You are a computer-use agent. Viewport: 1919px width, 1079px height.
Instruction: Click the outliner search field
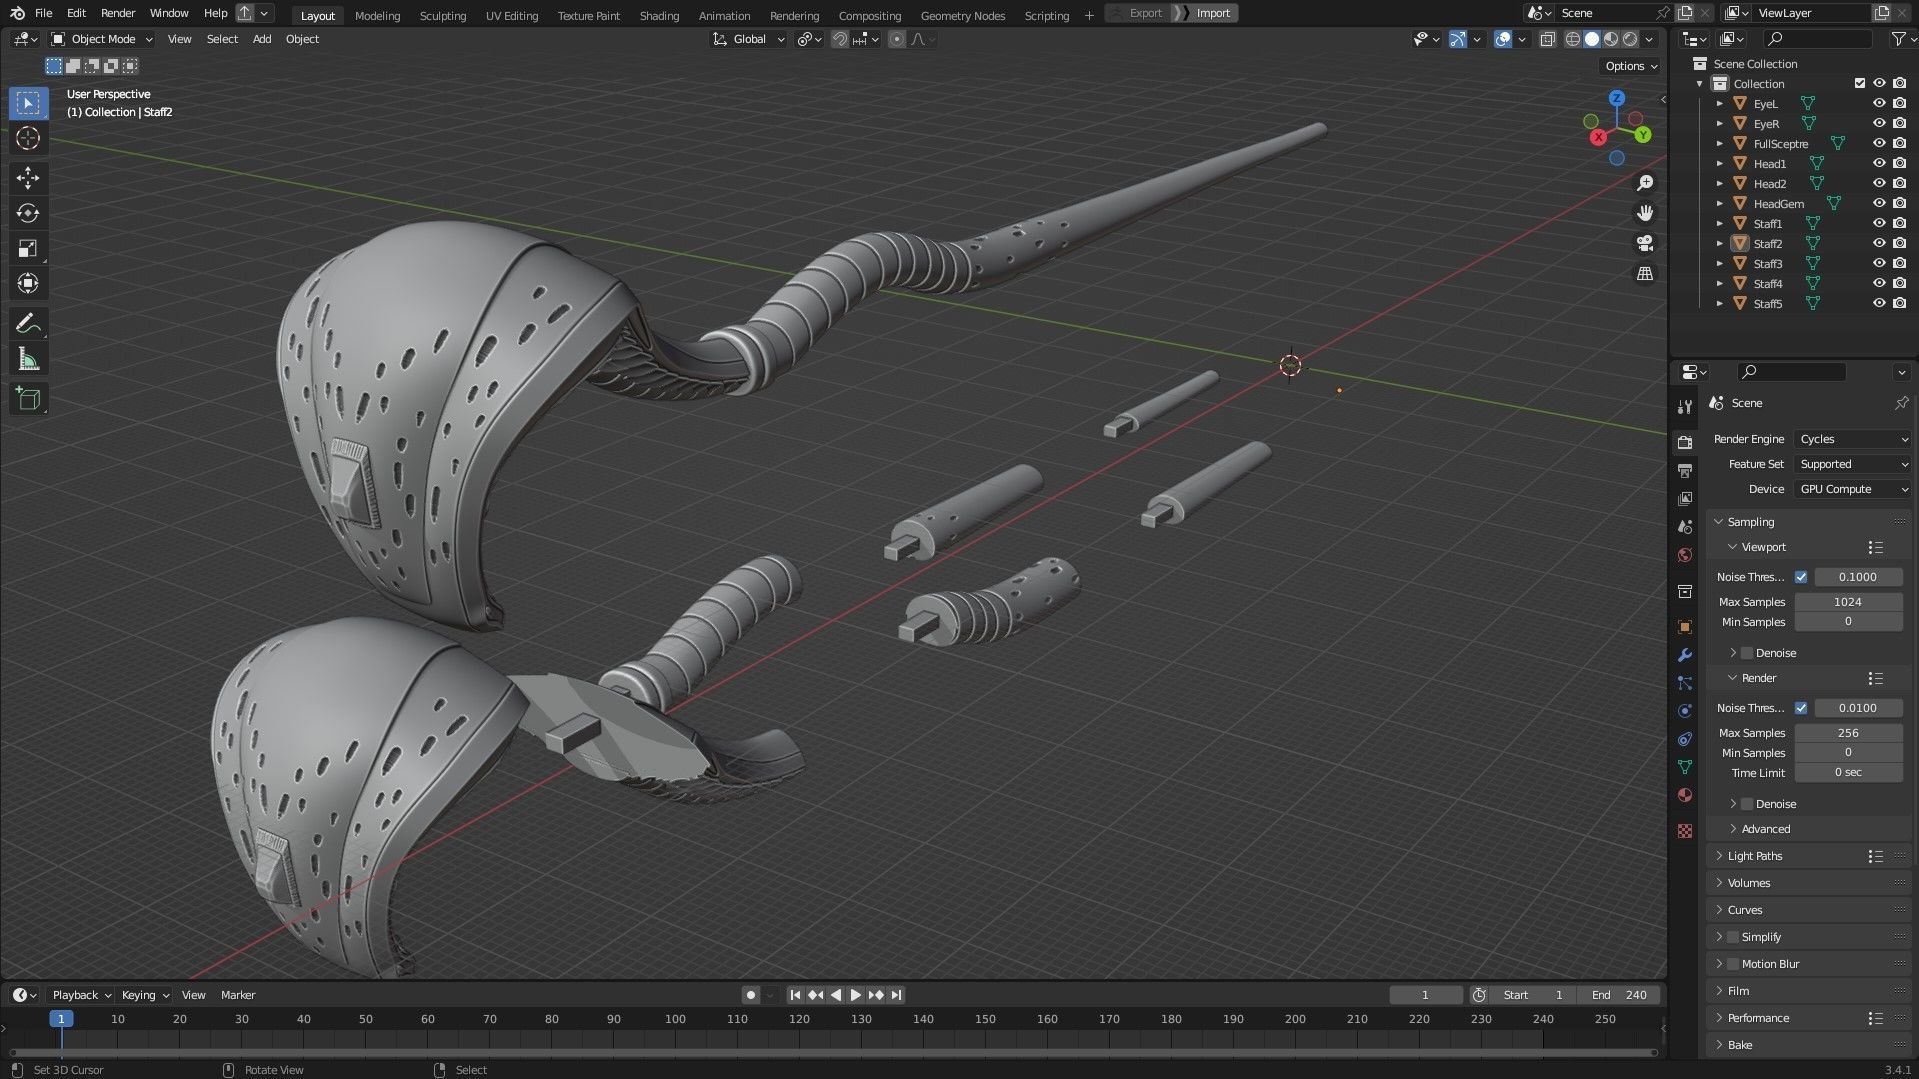(1818, 39)
